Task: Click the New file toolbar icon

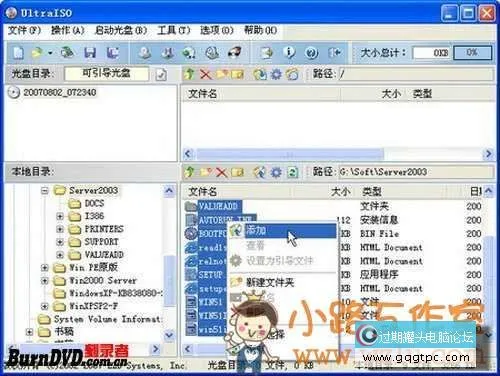Action: tap(18, 53)
